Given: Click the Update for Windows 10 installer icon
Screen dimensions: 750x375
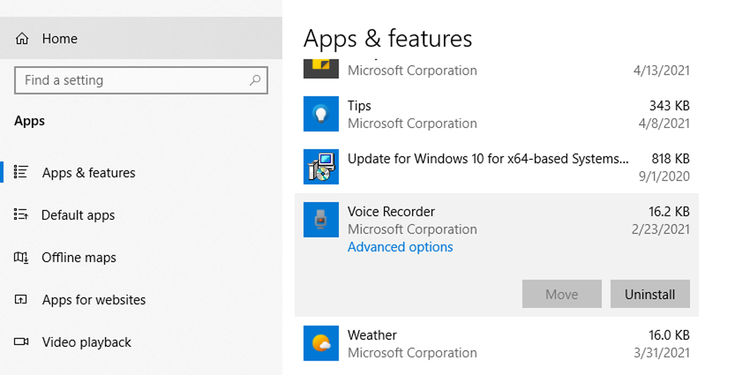Looking at the screenshot, I should tap(321, 166).
